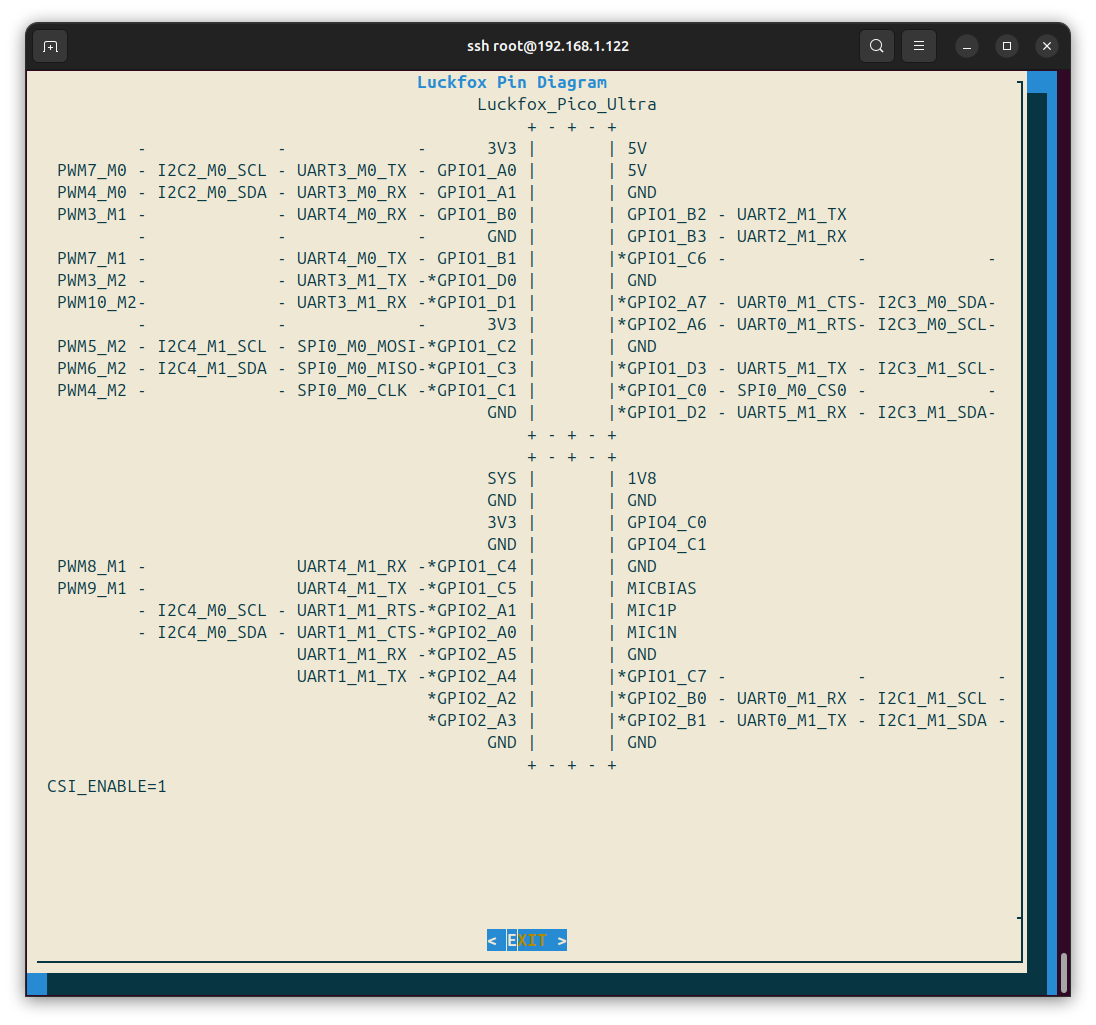Click the UART0_M1_CTS label

tap(797, 303)
